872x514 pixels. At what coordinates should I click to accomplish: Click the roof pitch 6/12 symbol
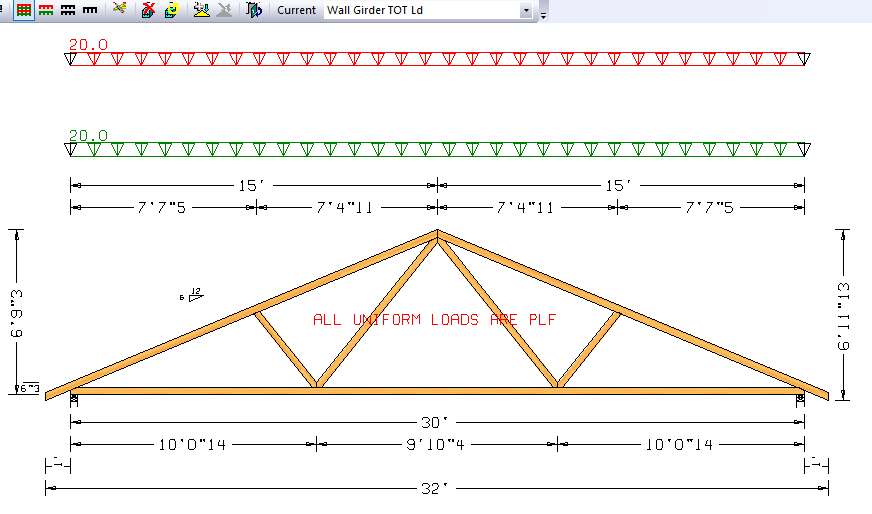coord(191,295)
